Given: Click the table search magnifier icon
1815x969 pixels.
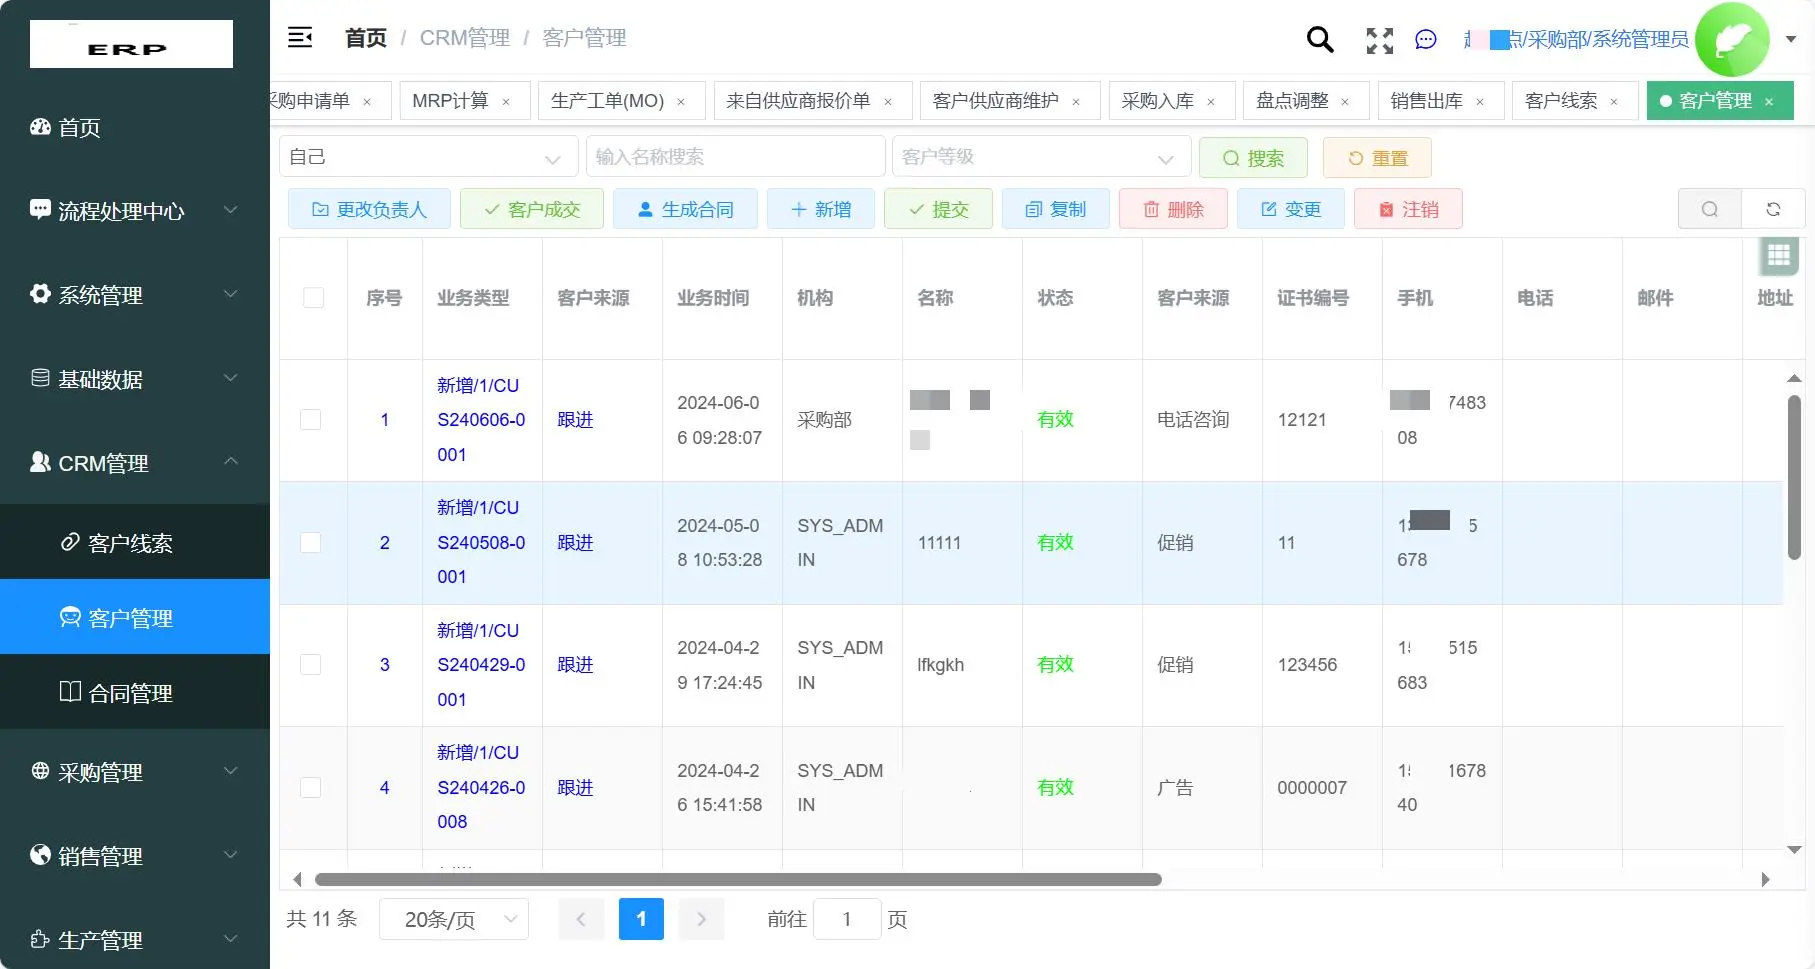Looking at the screenshot, I should (1709, 209).
